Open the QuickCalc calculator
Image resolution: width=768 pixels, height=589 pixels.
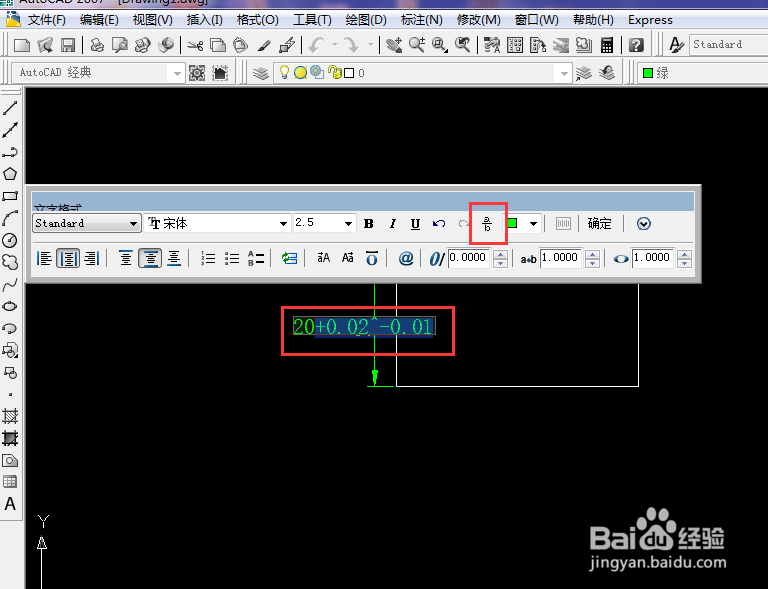tap(607, 46)
